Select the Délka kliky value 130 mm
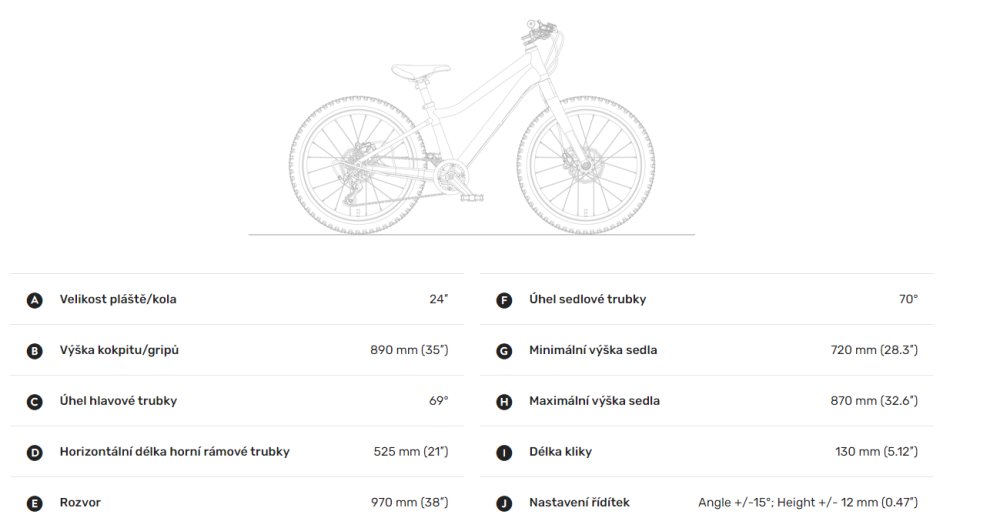 click(876, 451)
